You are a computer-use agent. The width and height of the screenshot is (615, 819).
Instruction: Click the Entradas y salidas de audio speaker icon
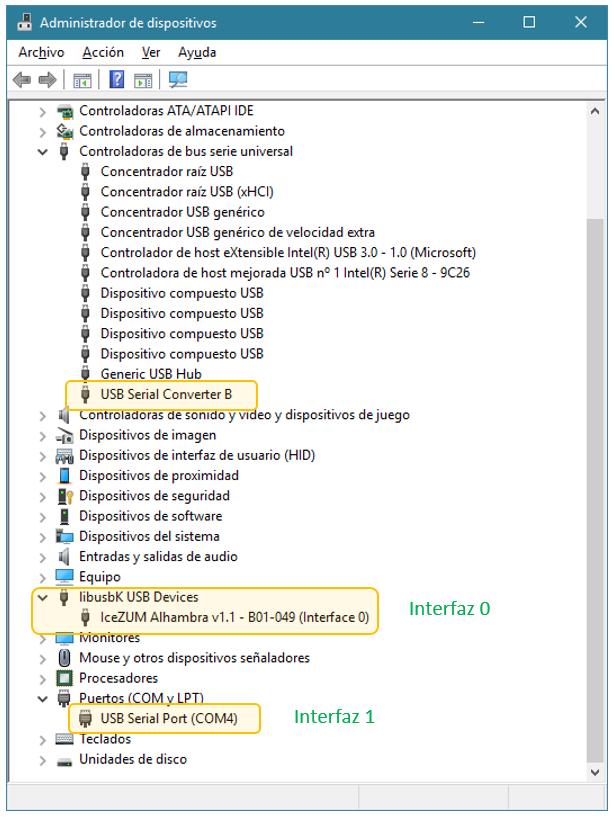pyautogui.click(x=64, y=557)
